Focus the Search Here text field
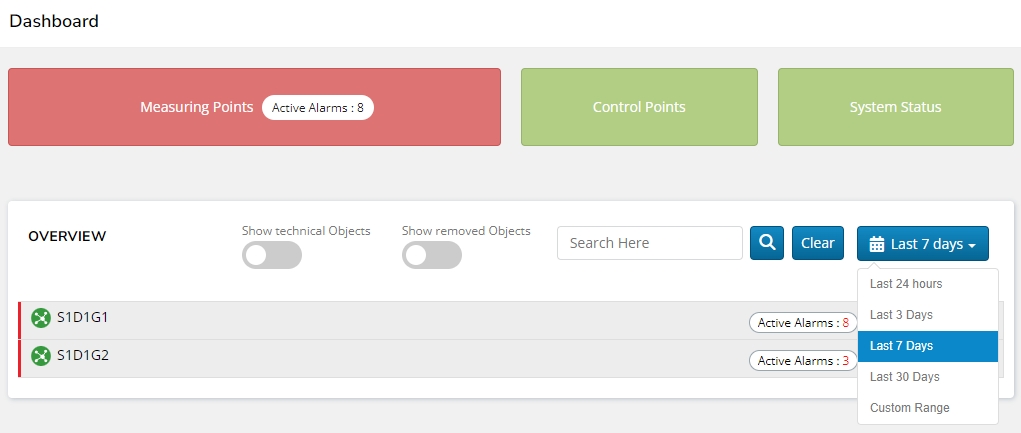The image size is (1021, 433). [x=649, y=243]
